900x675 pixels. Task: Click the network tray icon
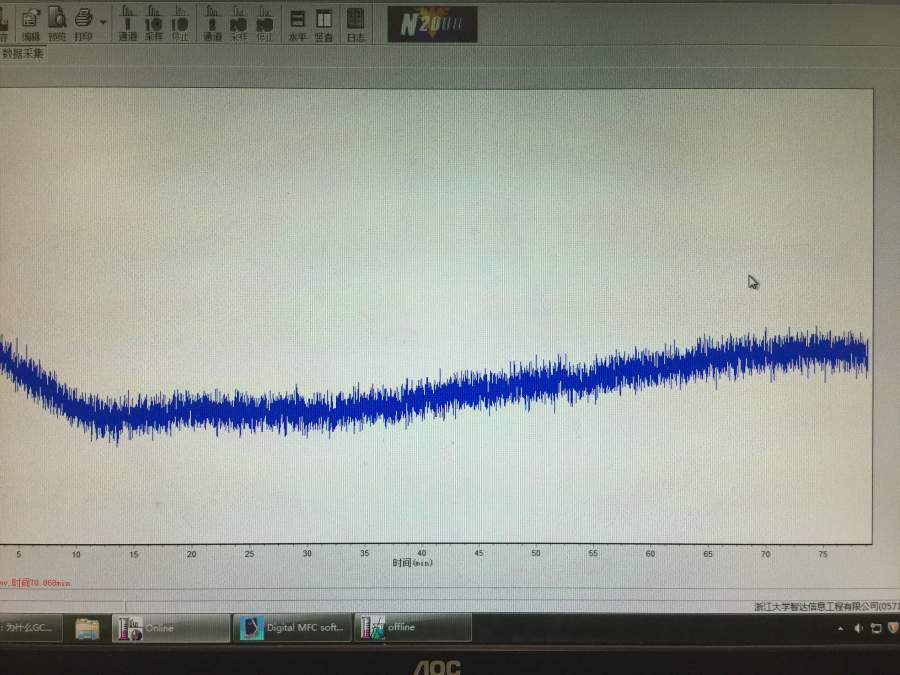click(x=876, y=629)
